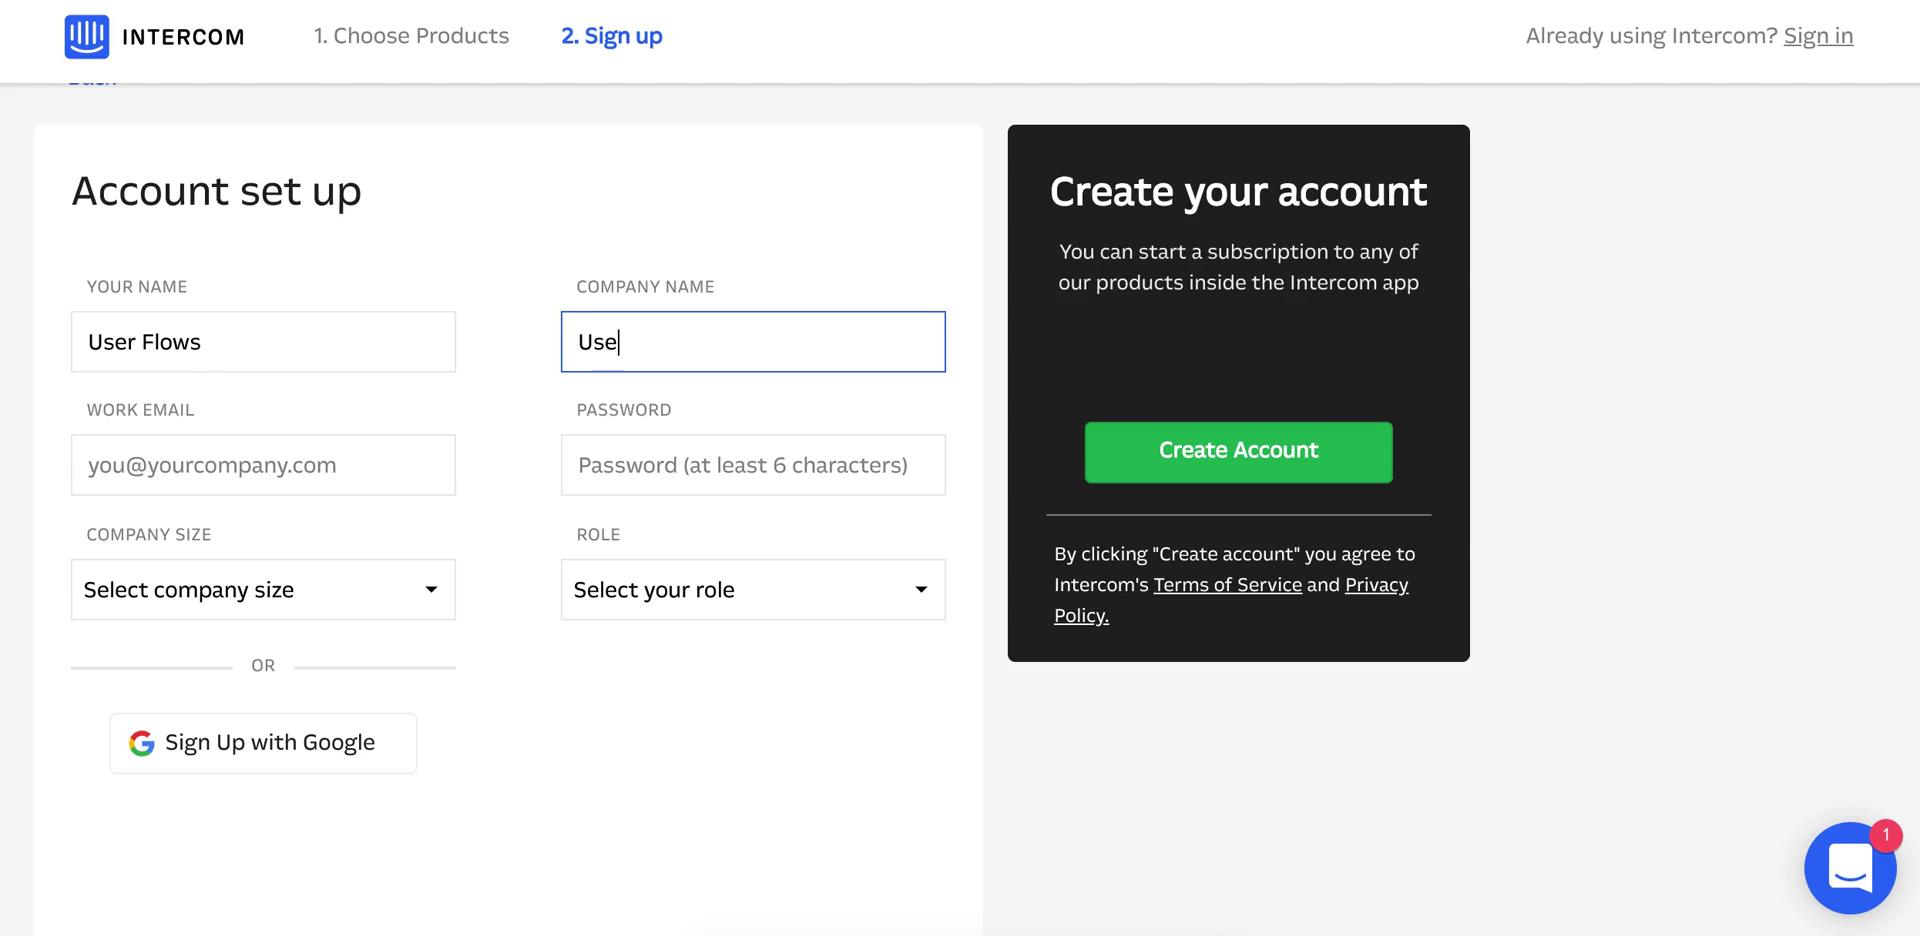Image resolution: width=1920 pixels, height=936 pixels.
Task: Click the Google logo on sign up button
Action: coord(142,743)
